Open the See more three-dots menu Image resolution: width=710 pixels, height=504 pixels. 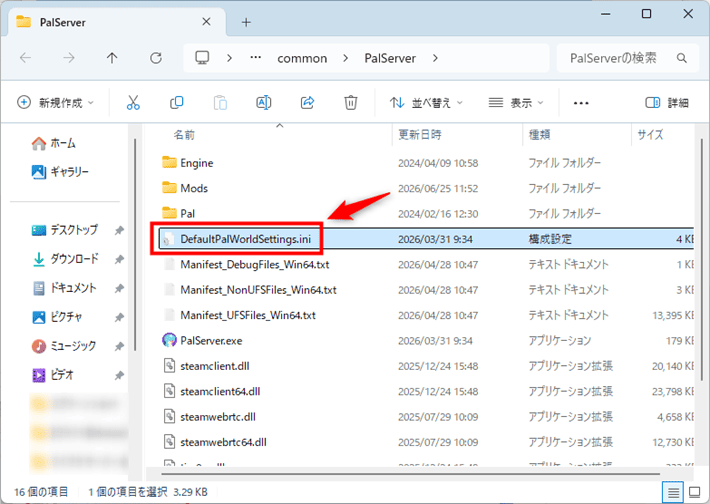581,103
